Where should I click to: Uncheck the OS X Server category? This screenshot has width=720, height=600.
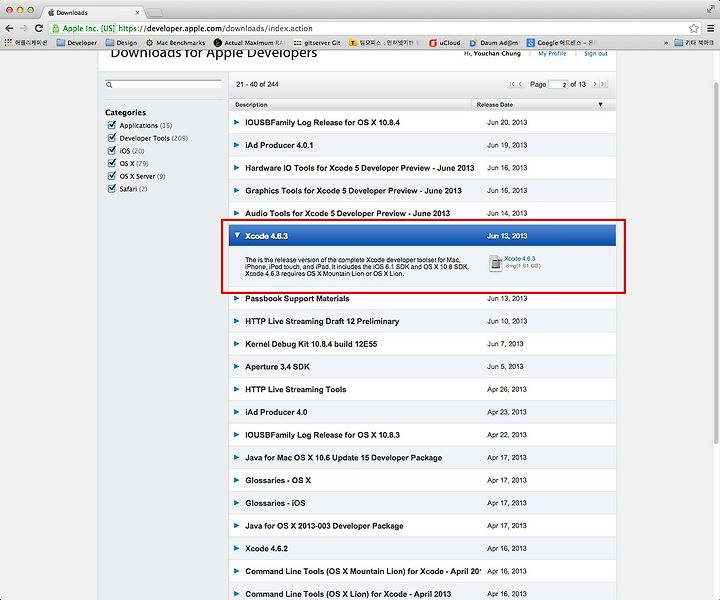[112, 176]
